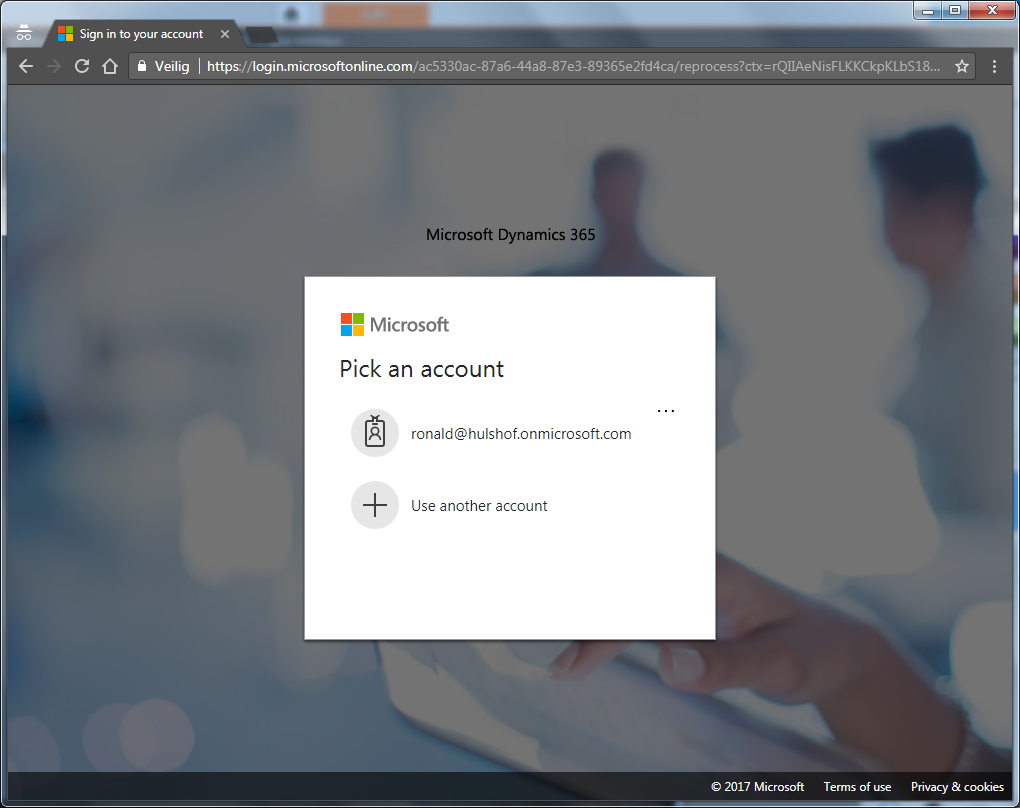This screenshot has width=1020, height=808.
Task: Pick the ronald@hulshof.onmicrosoft.com account
Action: (510, 433)
